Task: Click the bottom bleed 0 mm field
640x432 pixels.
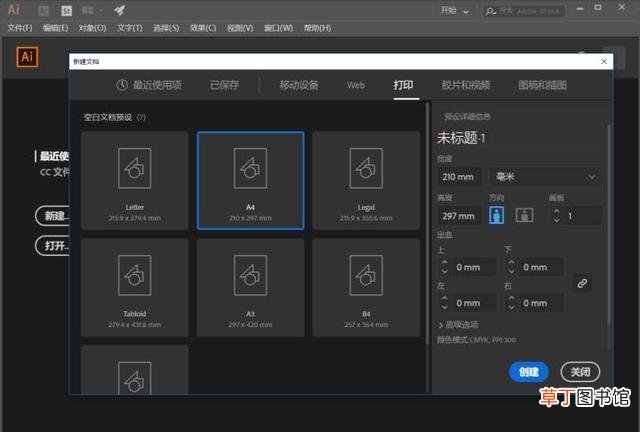Action: click(541, 267)
